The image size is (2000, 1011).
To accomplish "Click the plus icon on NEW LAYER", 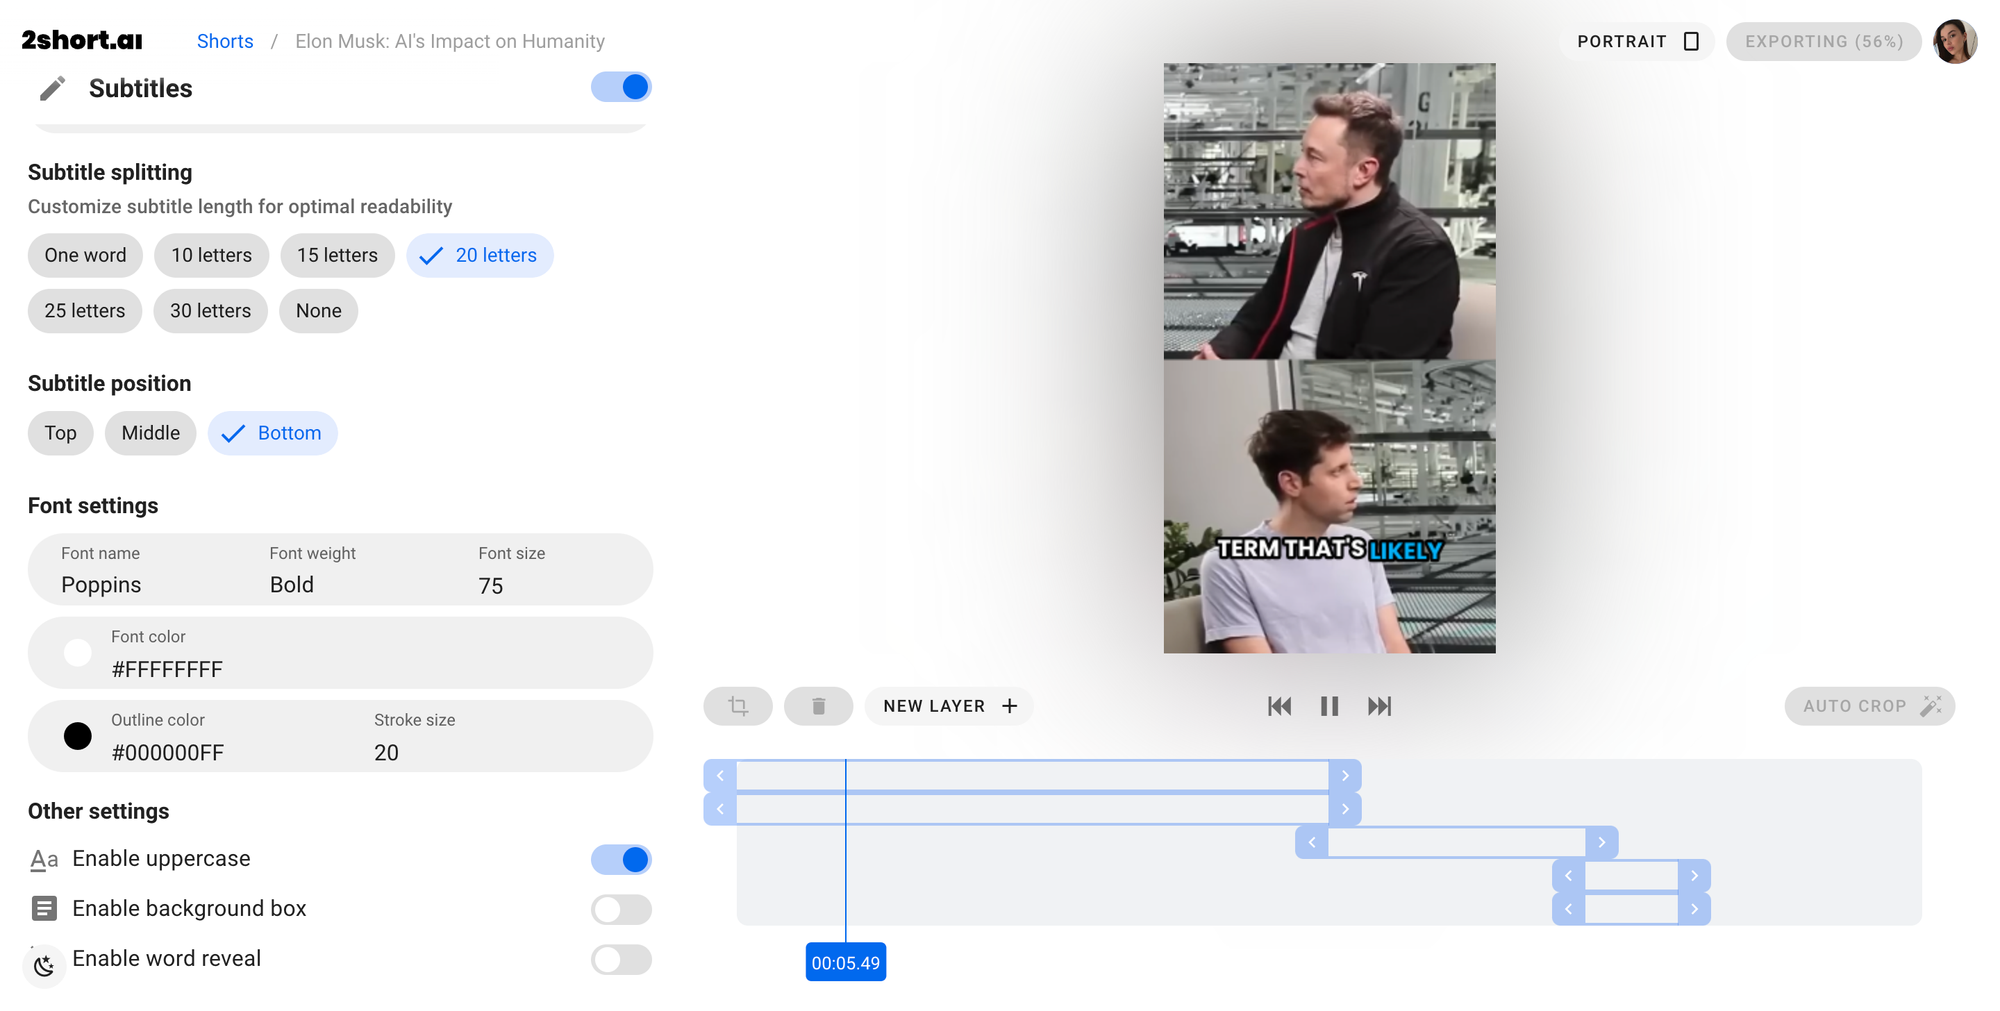I will tap(1010, 706).
